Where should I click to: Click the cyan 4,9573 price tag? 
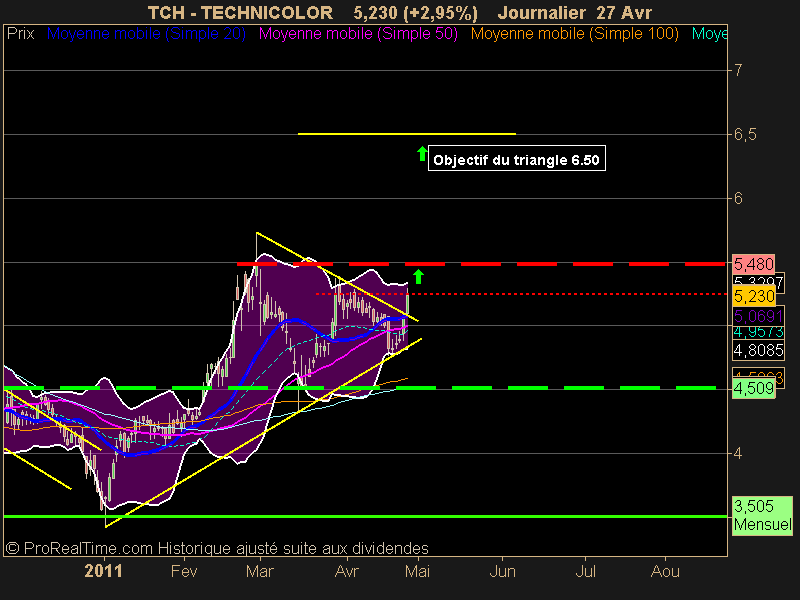coord(758,332)
